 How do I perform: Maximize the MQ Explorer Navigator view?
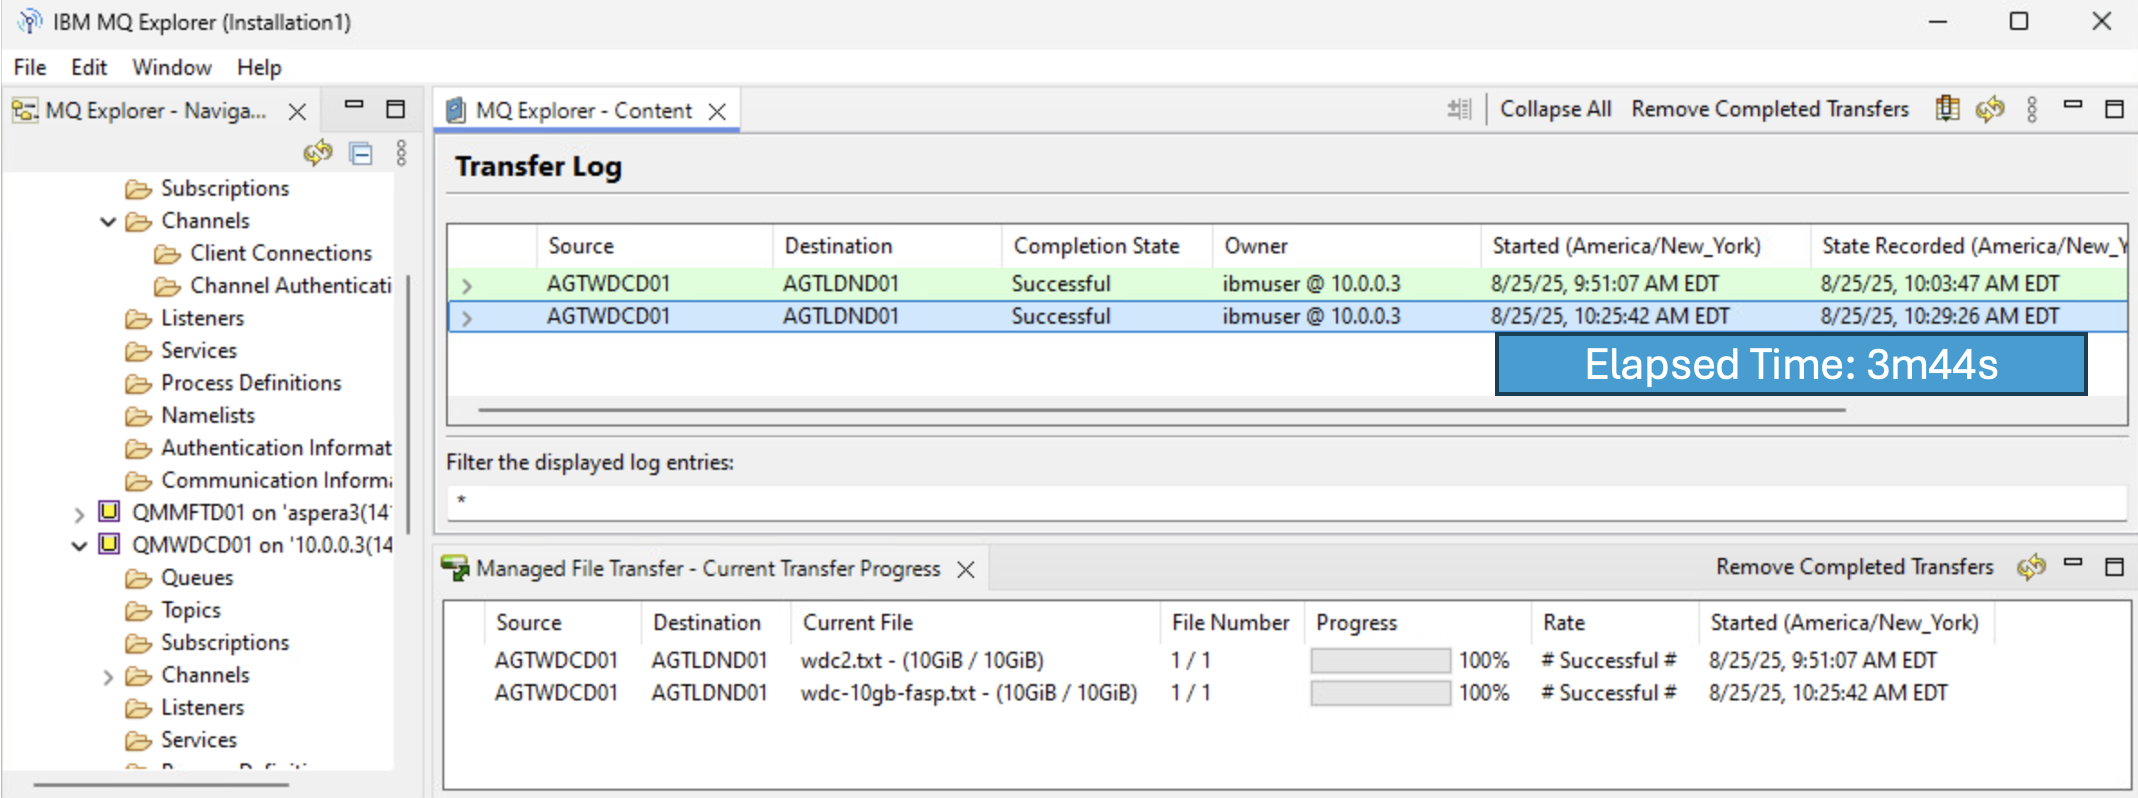point(396,108)
